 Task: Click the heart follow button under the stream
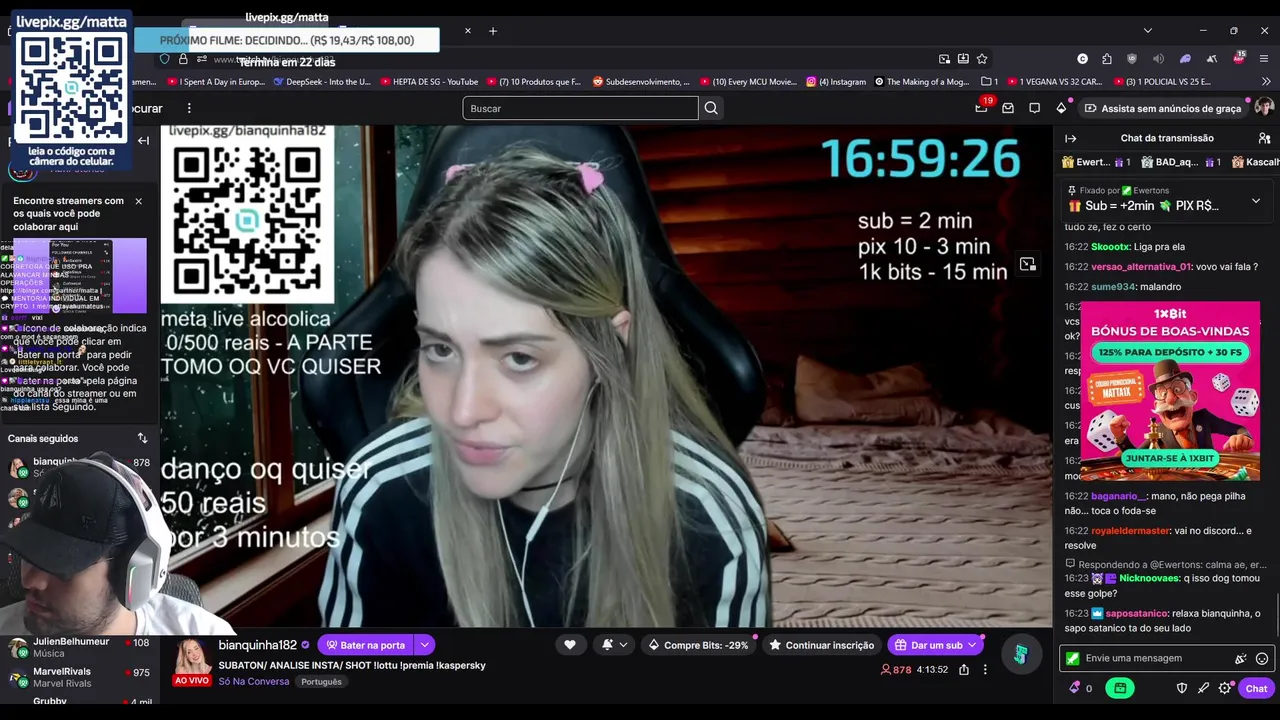570,645
